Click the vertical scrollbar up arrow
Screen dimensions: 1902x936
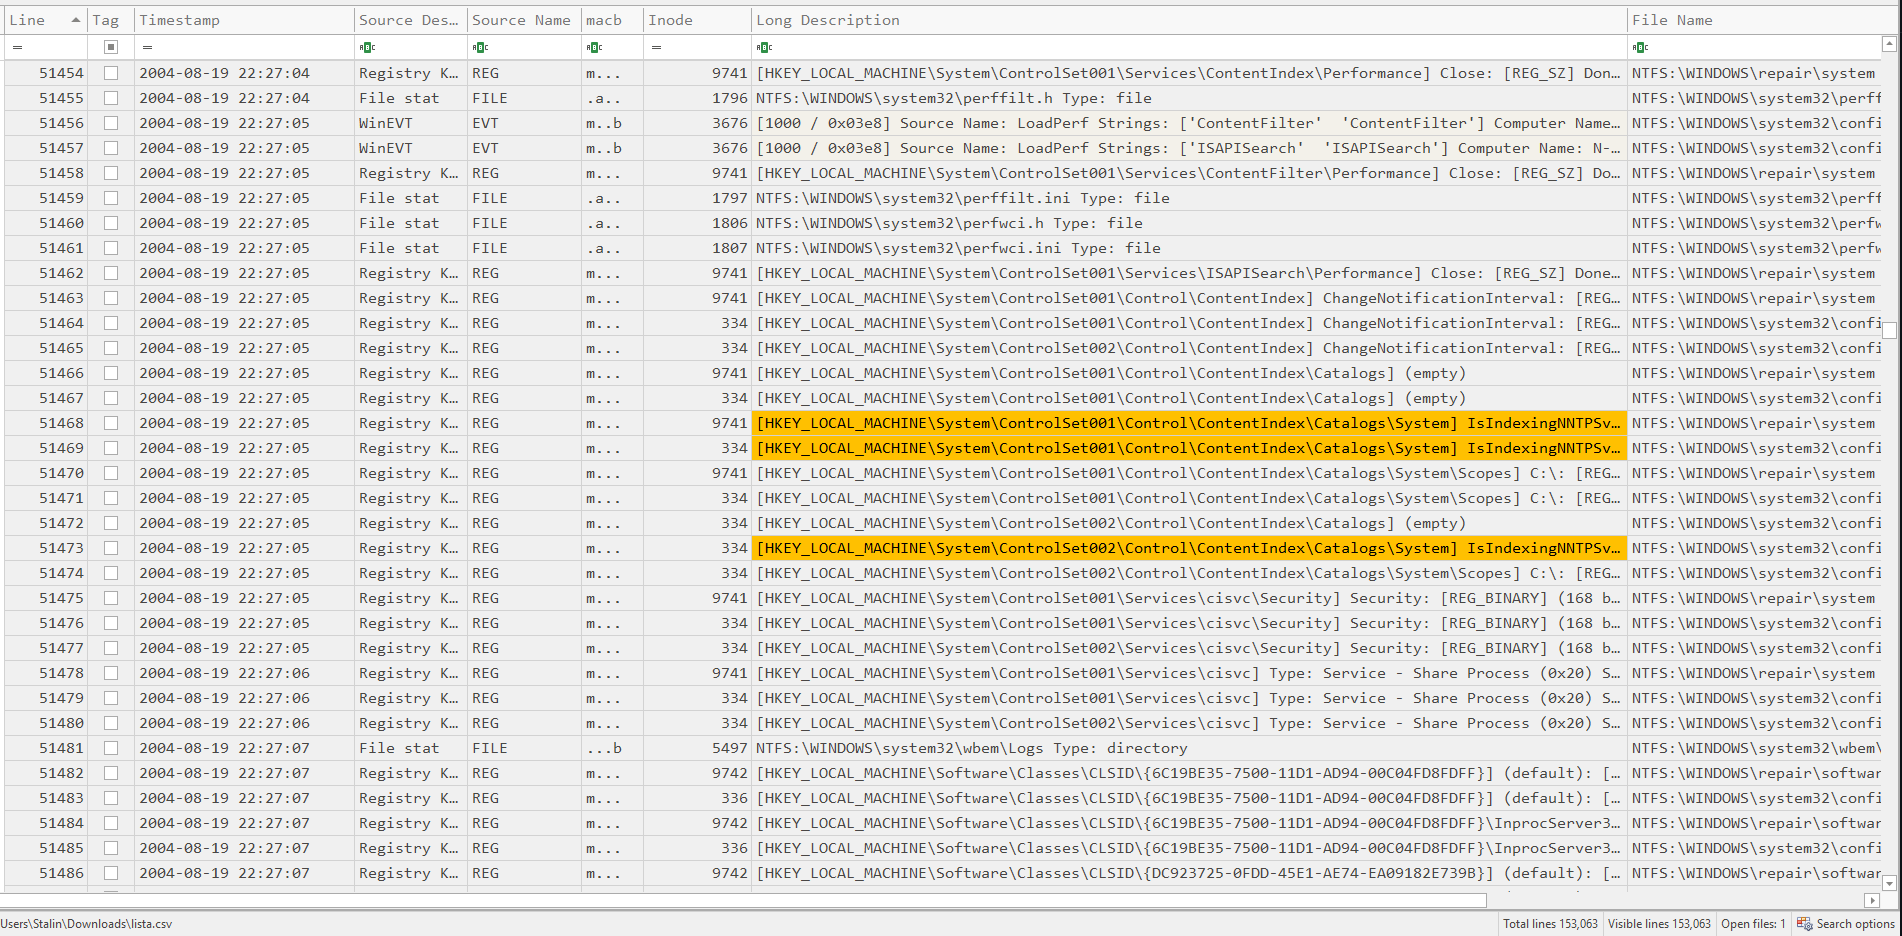click(x=1889, y=44)
